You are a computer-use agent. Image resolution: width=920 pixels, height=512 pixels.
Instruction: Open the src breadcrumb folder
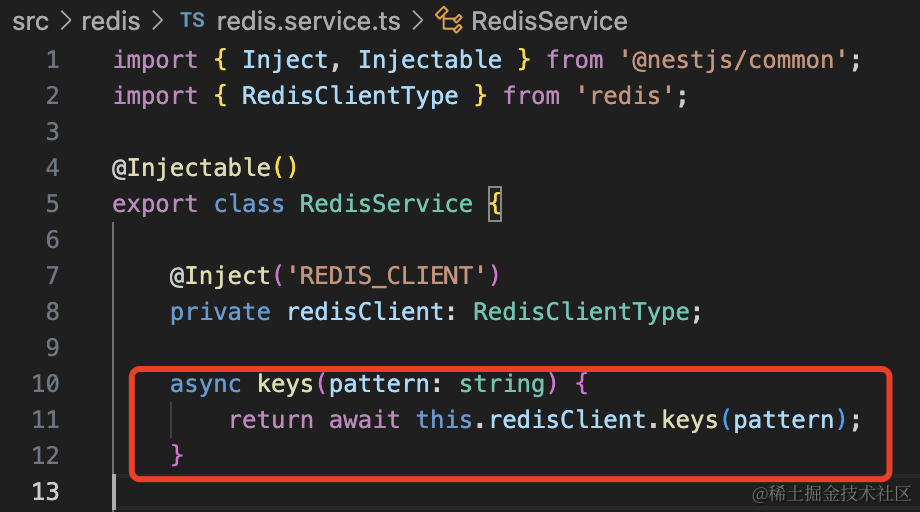tap(30, 21)
